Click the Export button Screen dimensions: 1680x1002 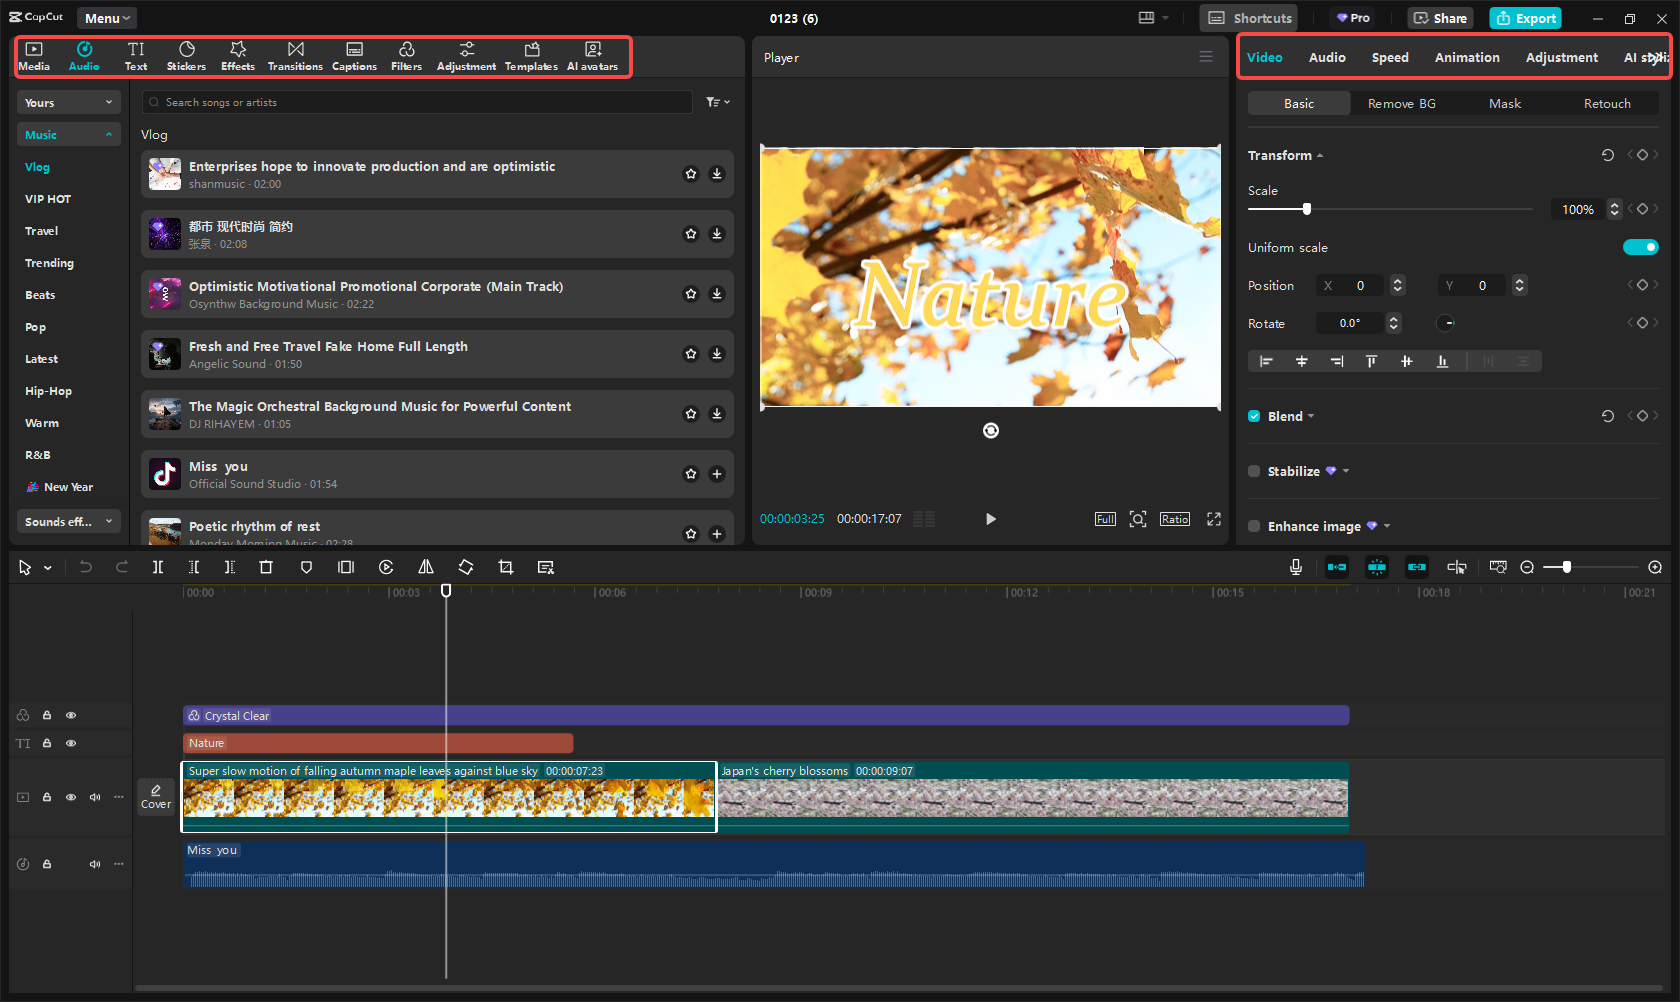1525,18
